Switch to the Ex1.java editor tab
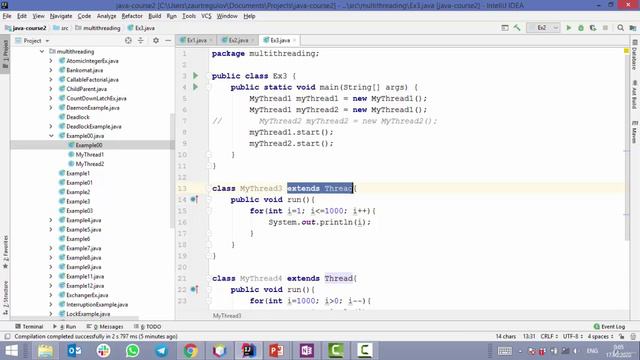Viewport: 640px width, 360px height. click(196, 40)
